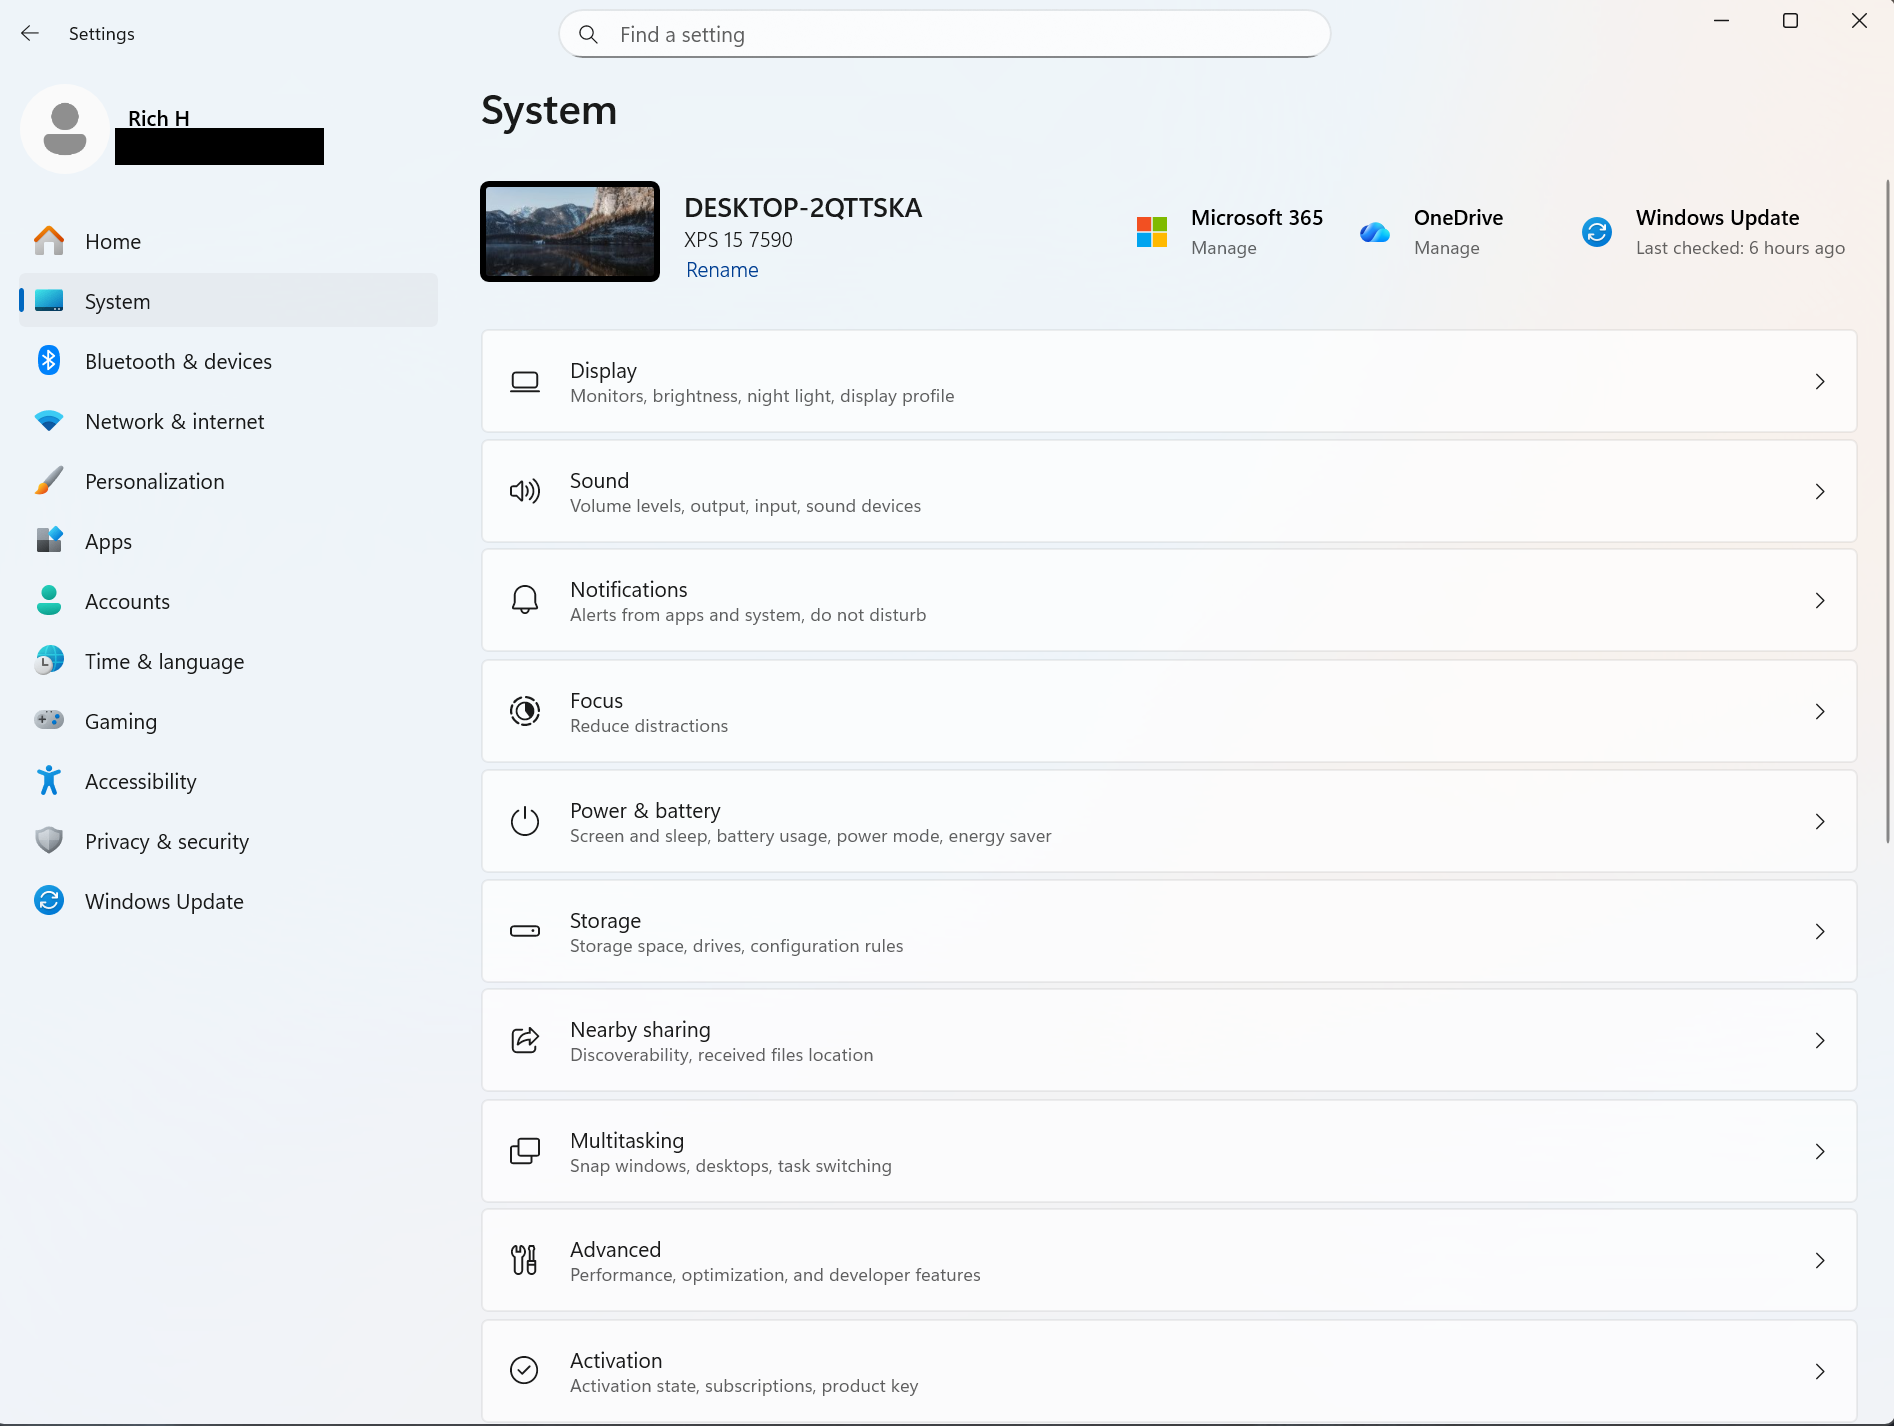Click Manage under OneDrive
Image resolution: width=1894 pixels, height=1426 pixels.
pyautogui.click(x=1447, y=248)
